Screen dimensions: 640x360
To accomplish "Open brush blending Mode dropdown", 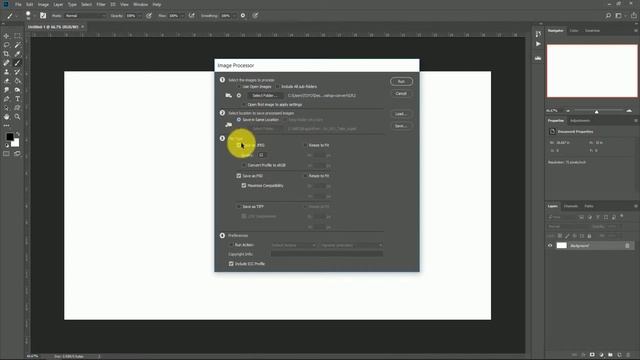I will tap(85, 16).
